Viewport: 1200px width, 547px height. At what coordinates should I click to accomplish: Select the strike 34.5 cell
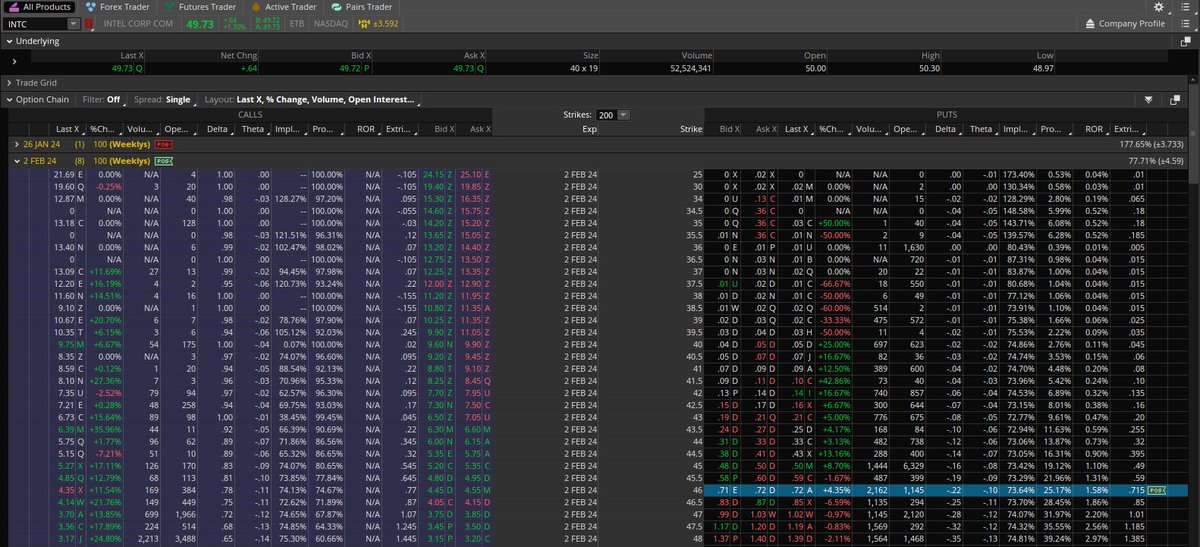693,212
